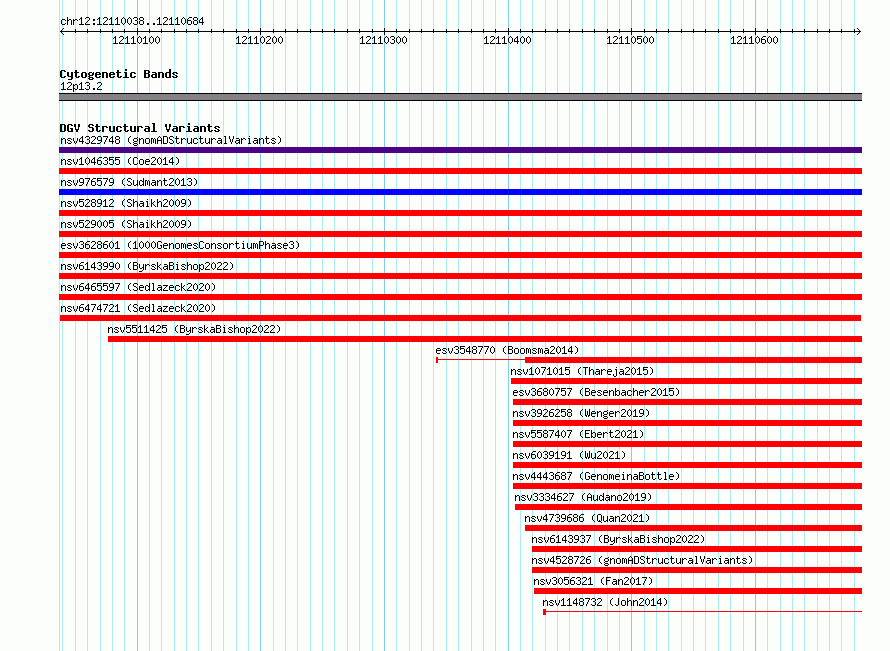Click the red bar under nsv5511425
The height and width of the screenshot is (651, 890).
pos(485,339)
